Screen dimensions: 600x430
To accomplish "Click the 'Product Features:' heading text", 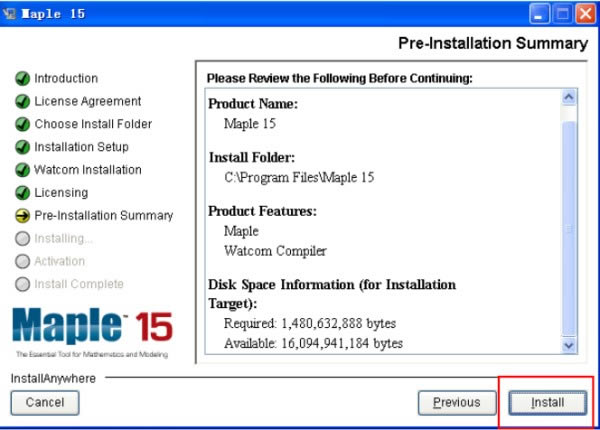I will tap(262, 211).
